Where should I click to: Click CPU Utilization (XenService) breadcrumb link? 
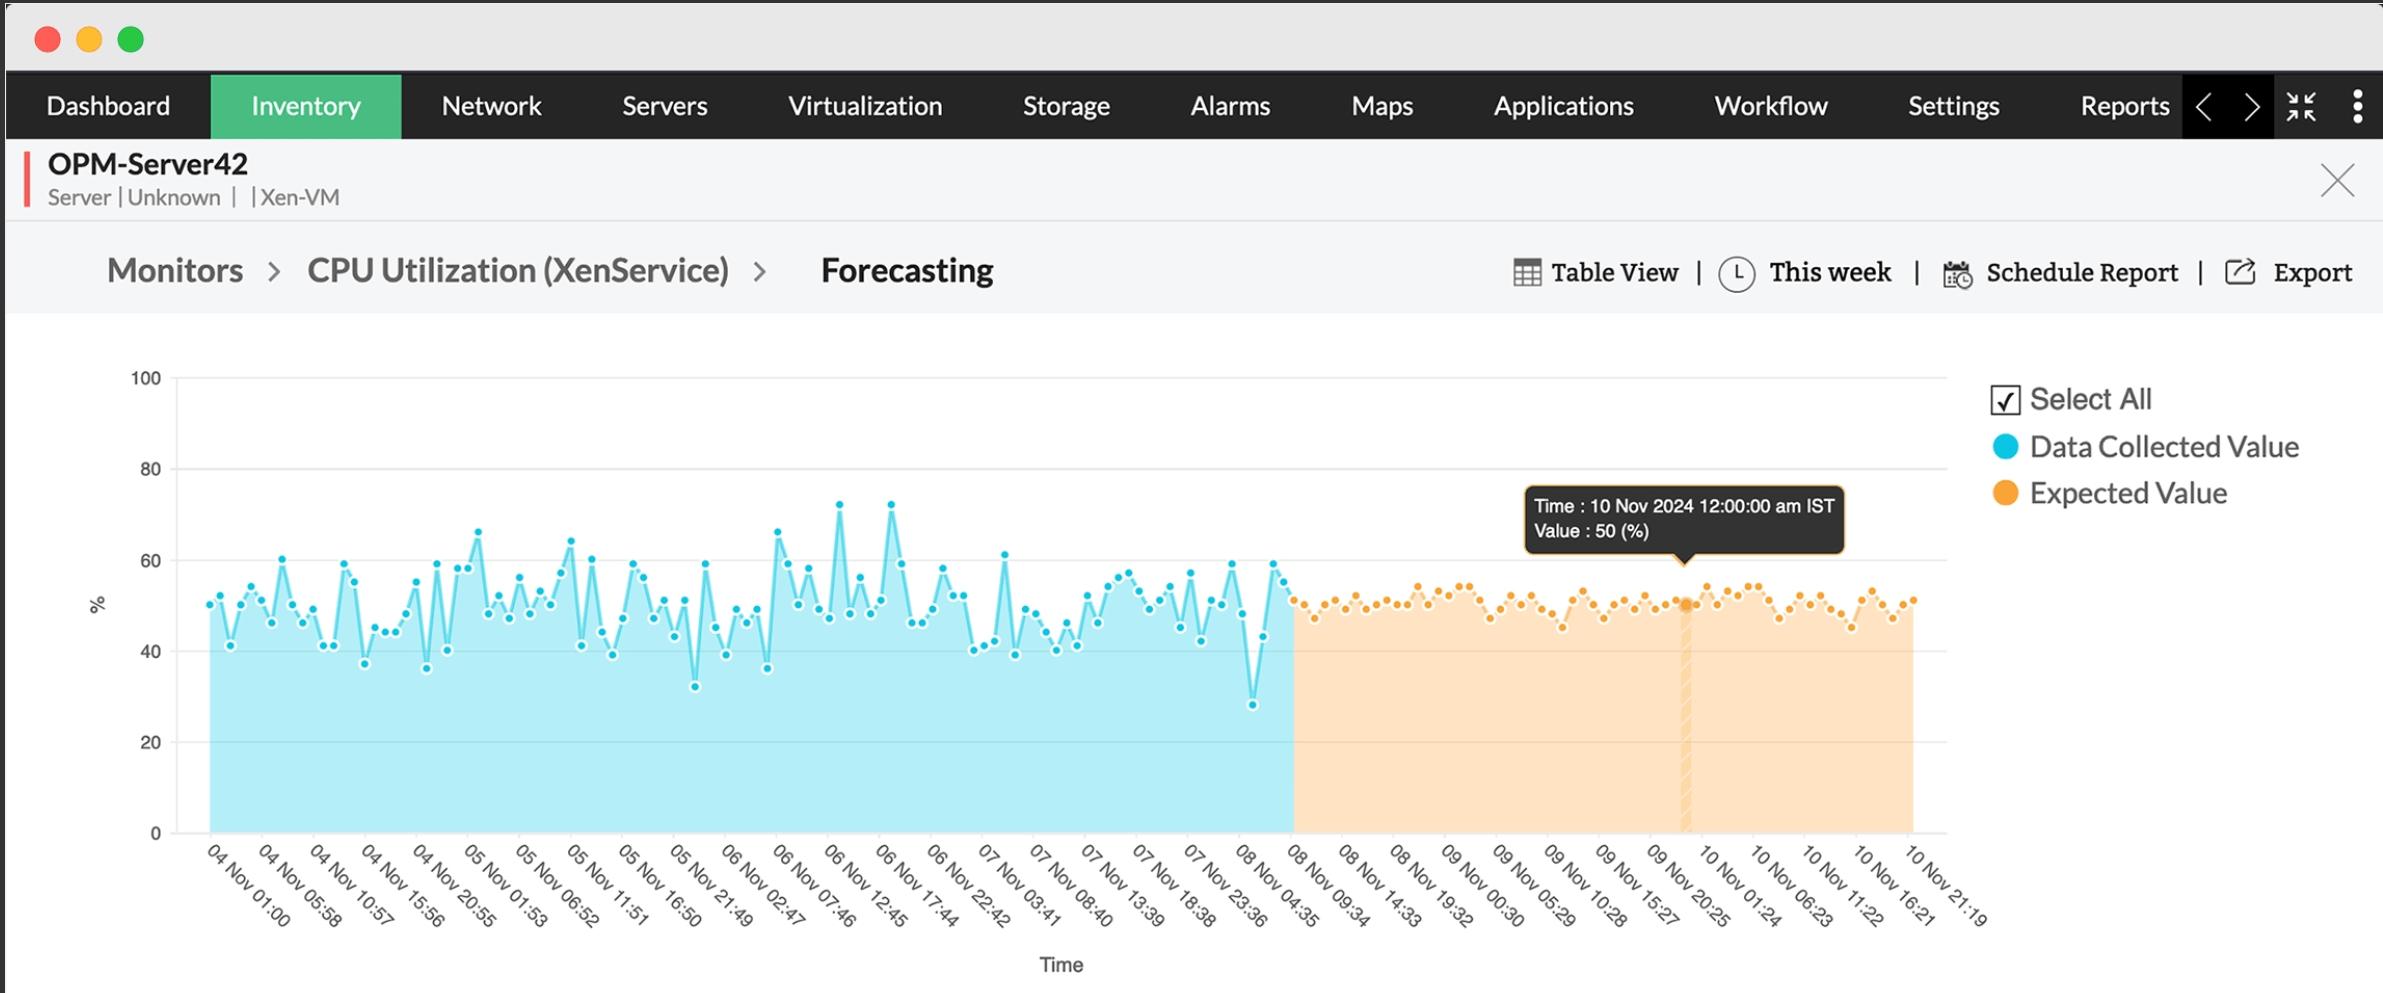[518, 271]
